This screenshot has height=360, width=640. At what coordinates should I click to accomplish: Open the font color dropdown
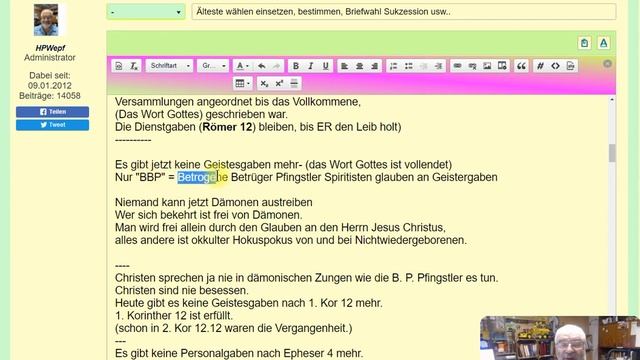[x=243, y=66]
